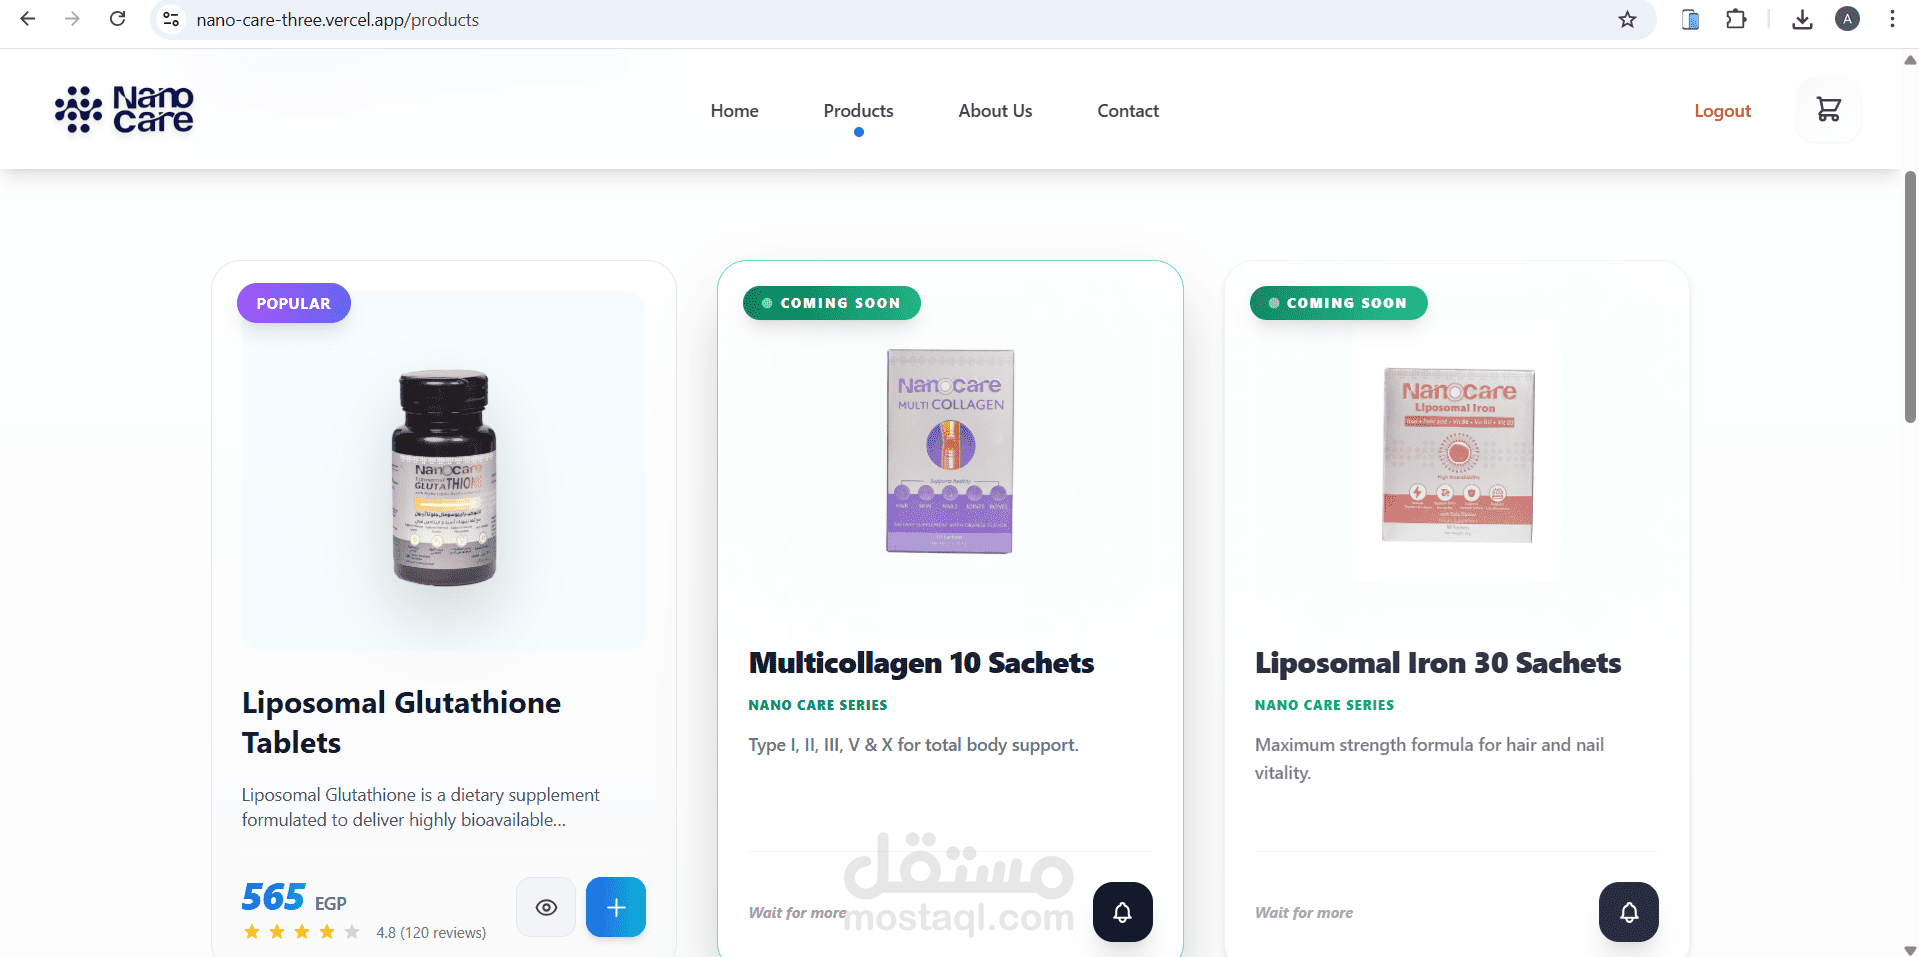This screenshot has width=1919, height=957.
Task: Click the Nano Care logo
Action: tap(124, 110)
